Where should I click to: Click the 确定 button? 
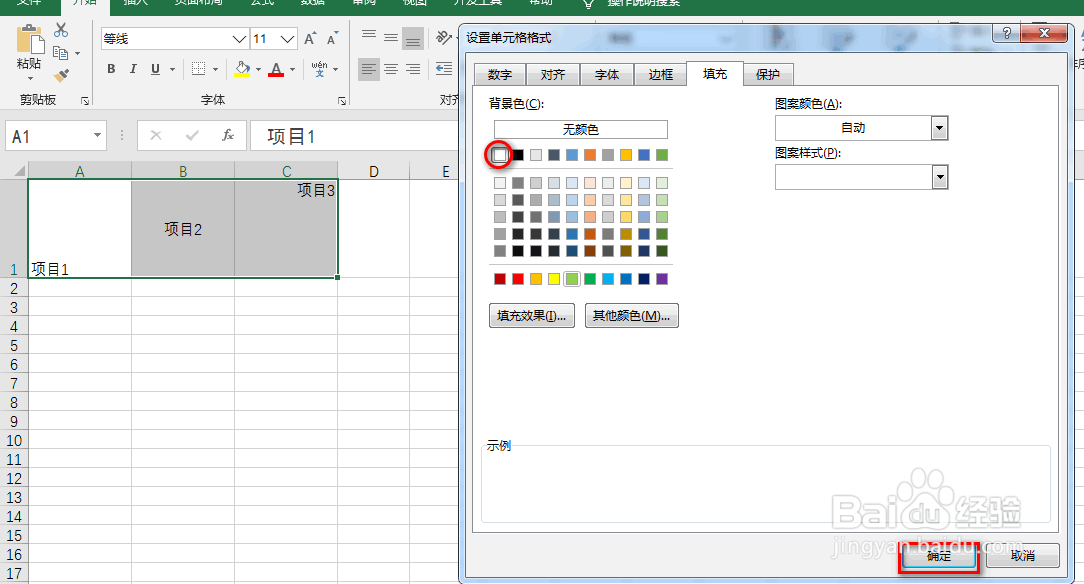pos(939,556)
